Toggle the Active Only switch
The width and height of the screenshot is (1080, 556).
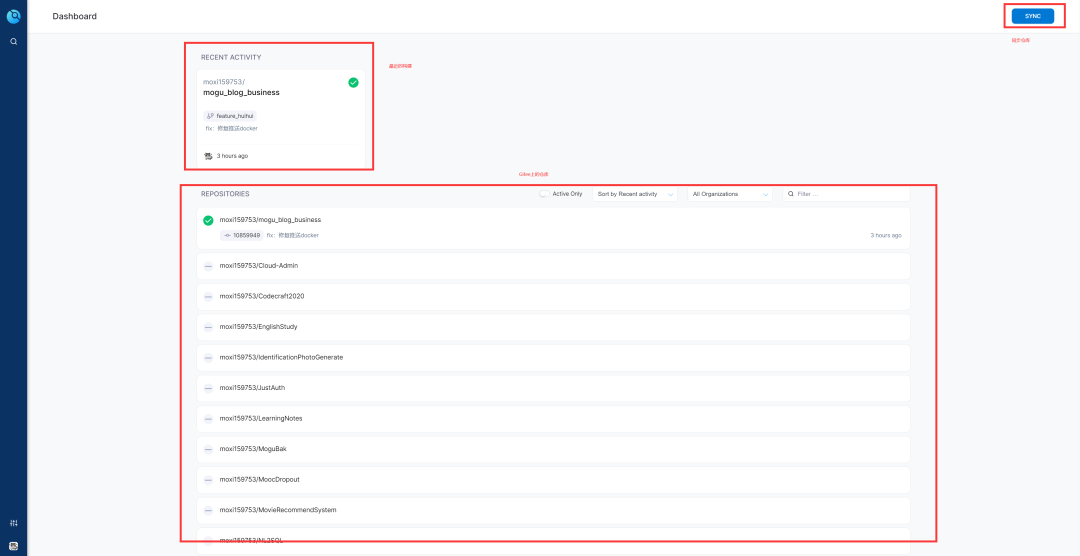click(544, 194)
